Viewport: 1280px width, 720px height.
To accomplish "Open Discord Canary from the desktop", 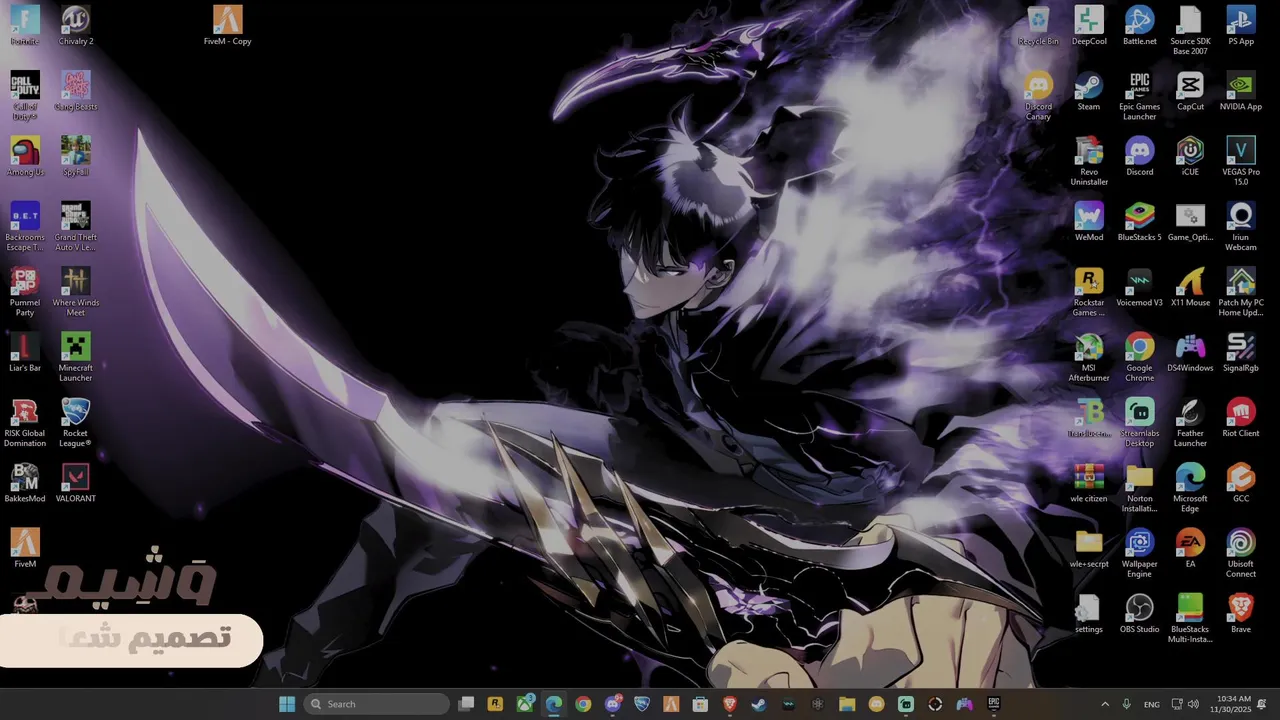I will pos(1038,95).
